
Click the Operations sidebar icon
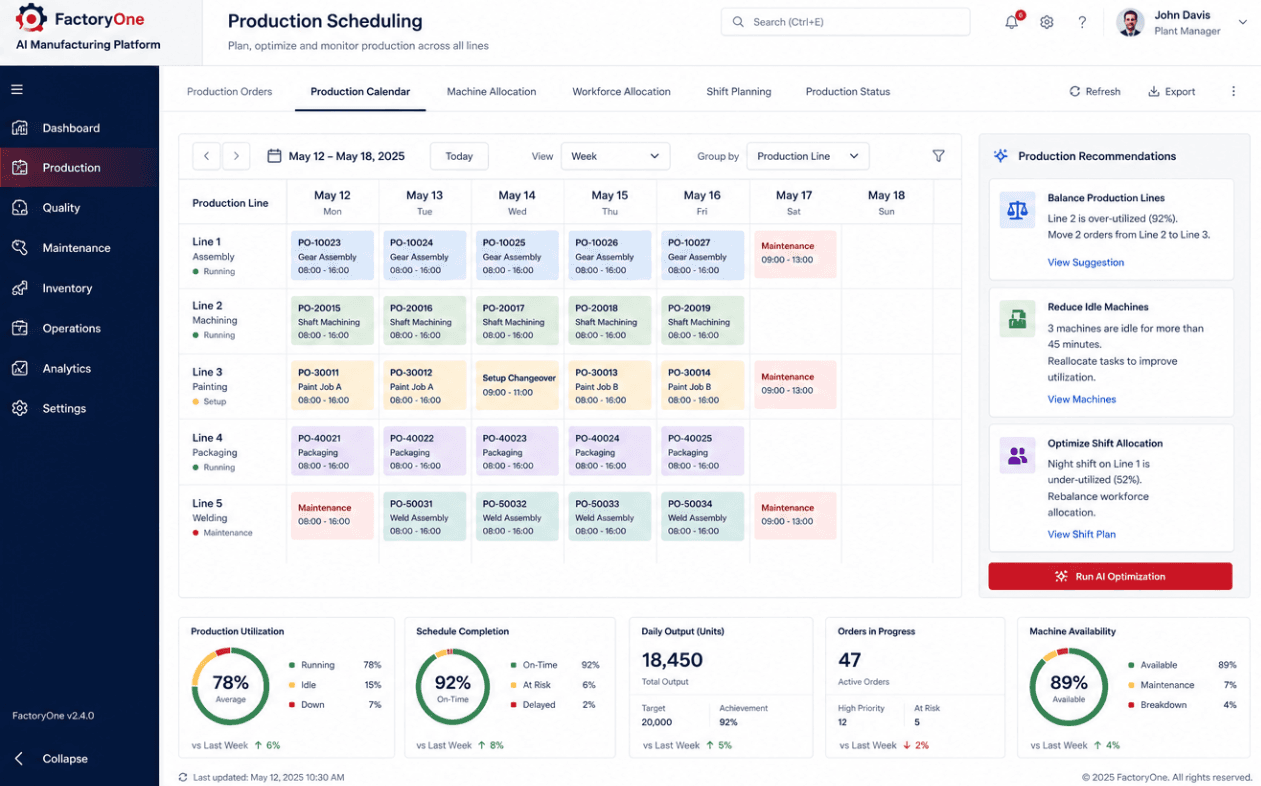click(x=20, y=328)
